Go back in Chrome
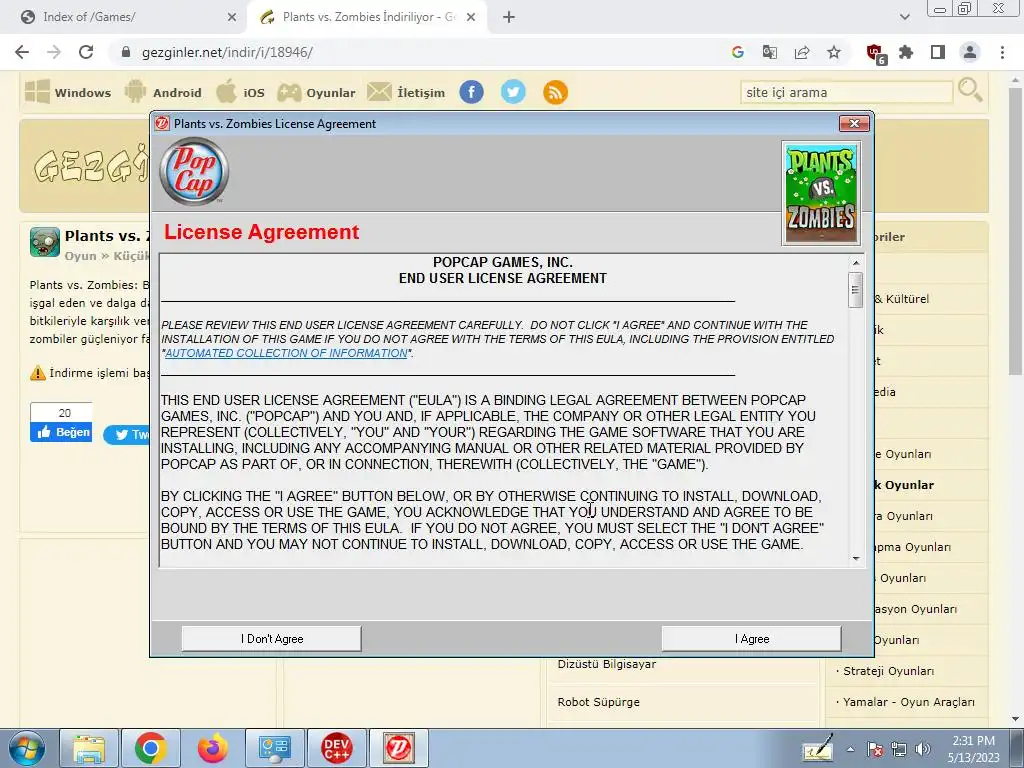Image resolution: width=1024 pixels, height=768 pixels. pyautogui.click(x=22, y=52)
